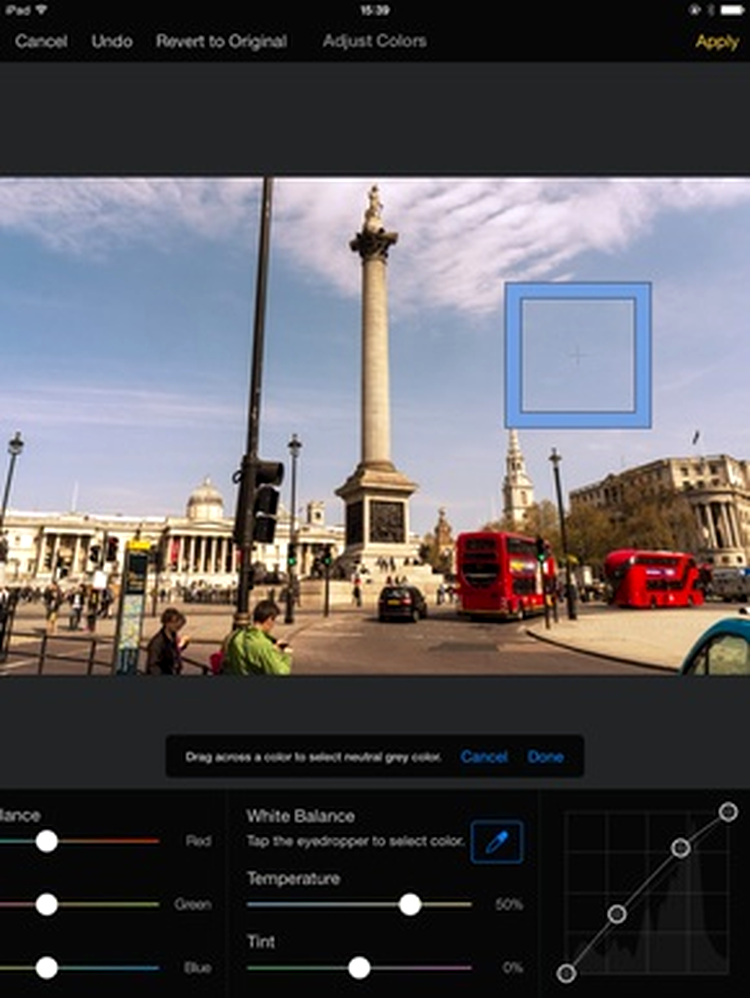Viewport: 750px width, 998px height.
Task: Tap the Temperature label
Action: click(294, 878)
